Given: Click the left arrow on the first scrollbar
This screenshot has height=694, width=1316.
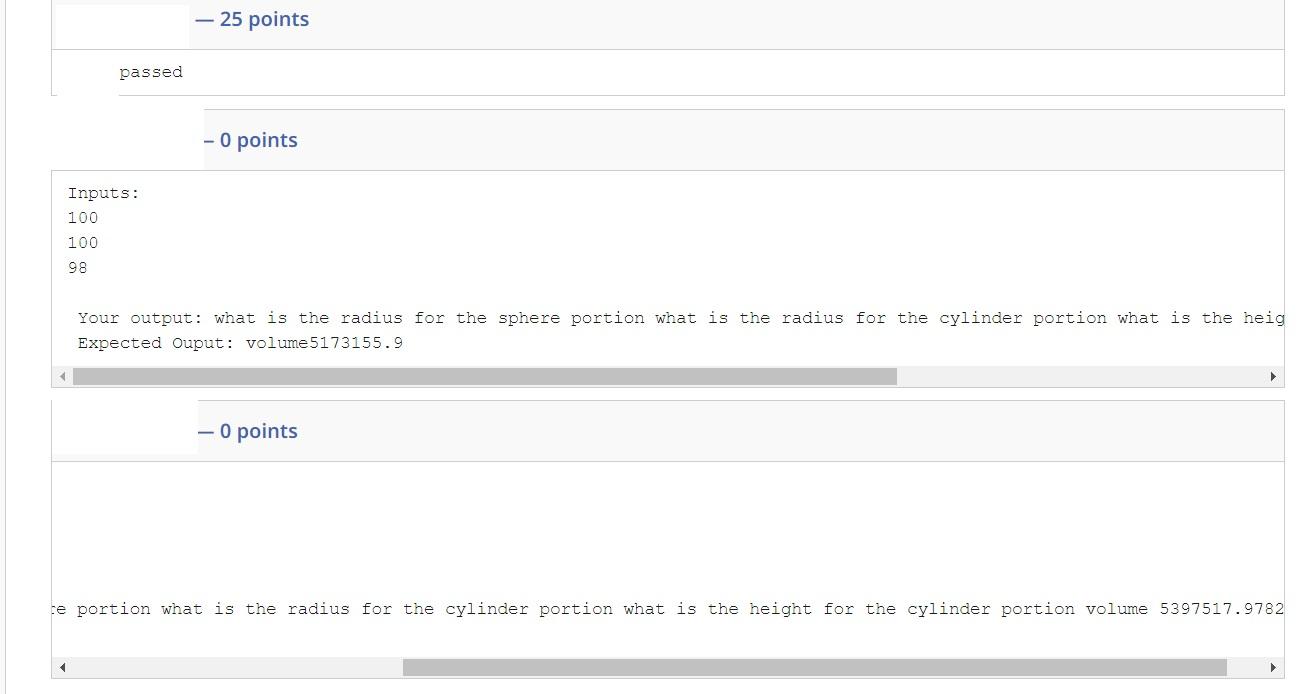Looking at the screenshot, I should pyautogui.click(x=62, y=376).
